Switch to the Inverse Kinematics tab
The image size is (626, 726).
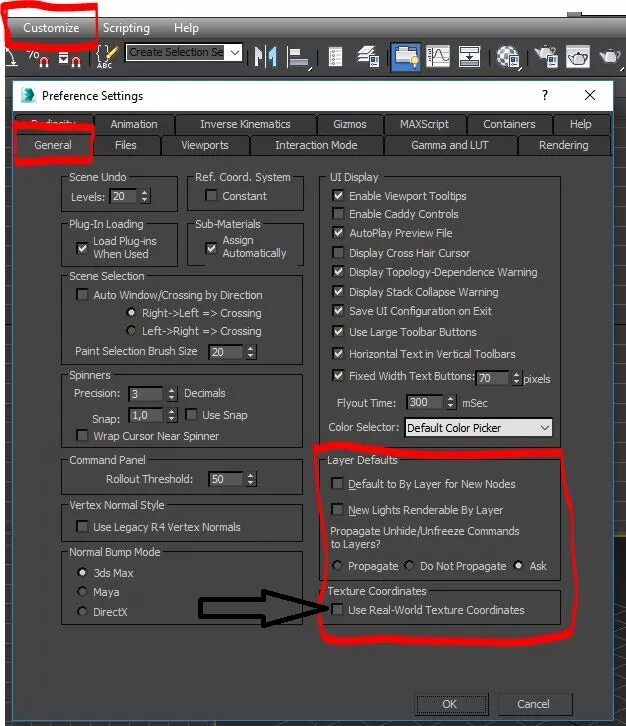click(245, 124)
